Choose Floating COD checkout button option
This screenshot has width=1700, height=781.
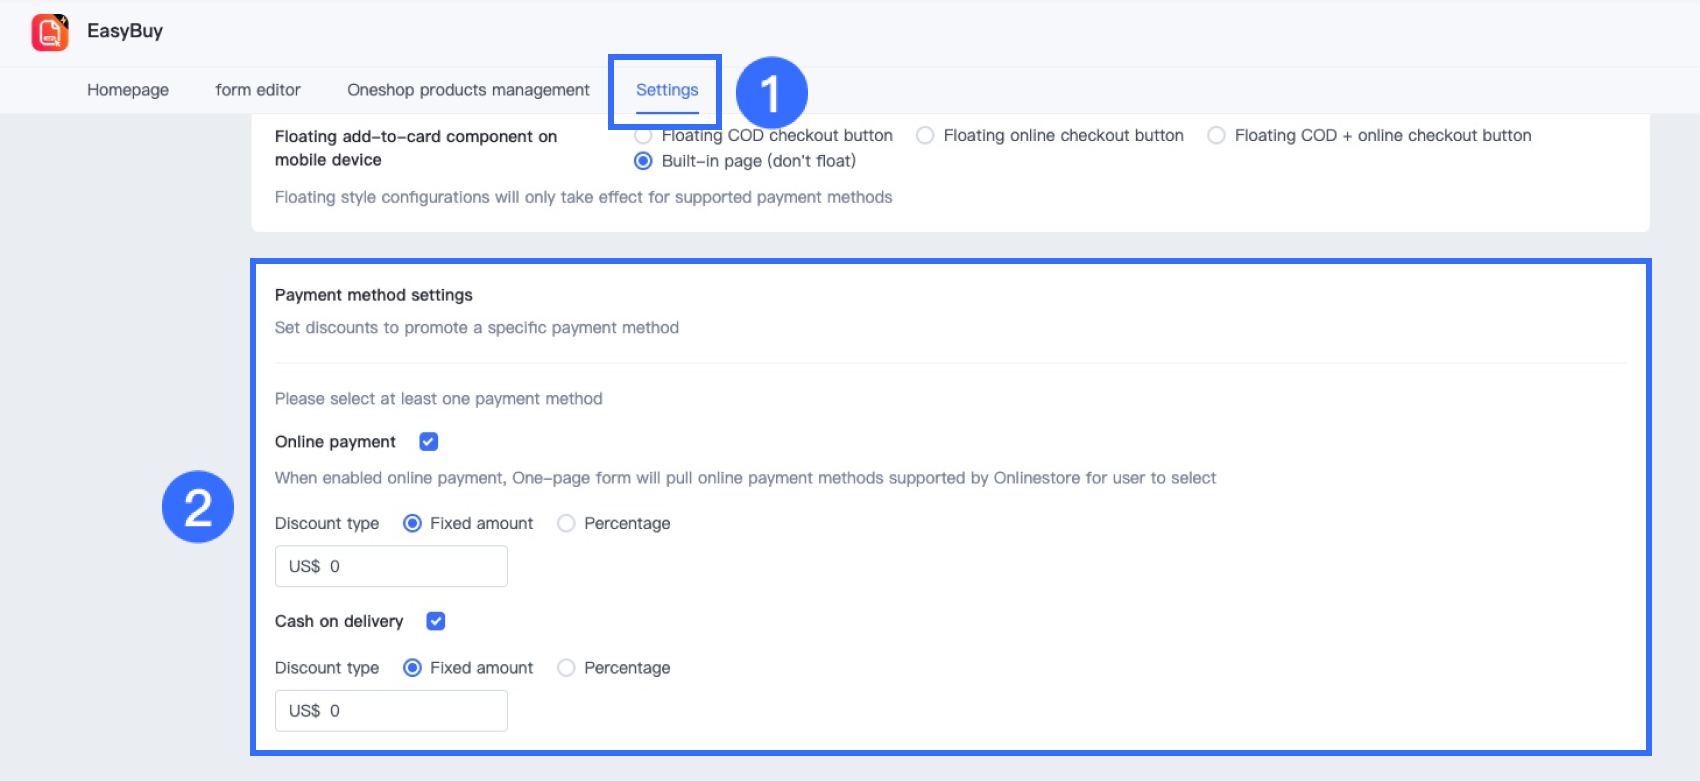coord(644,136)
